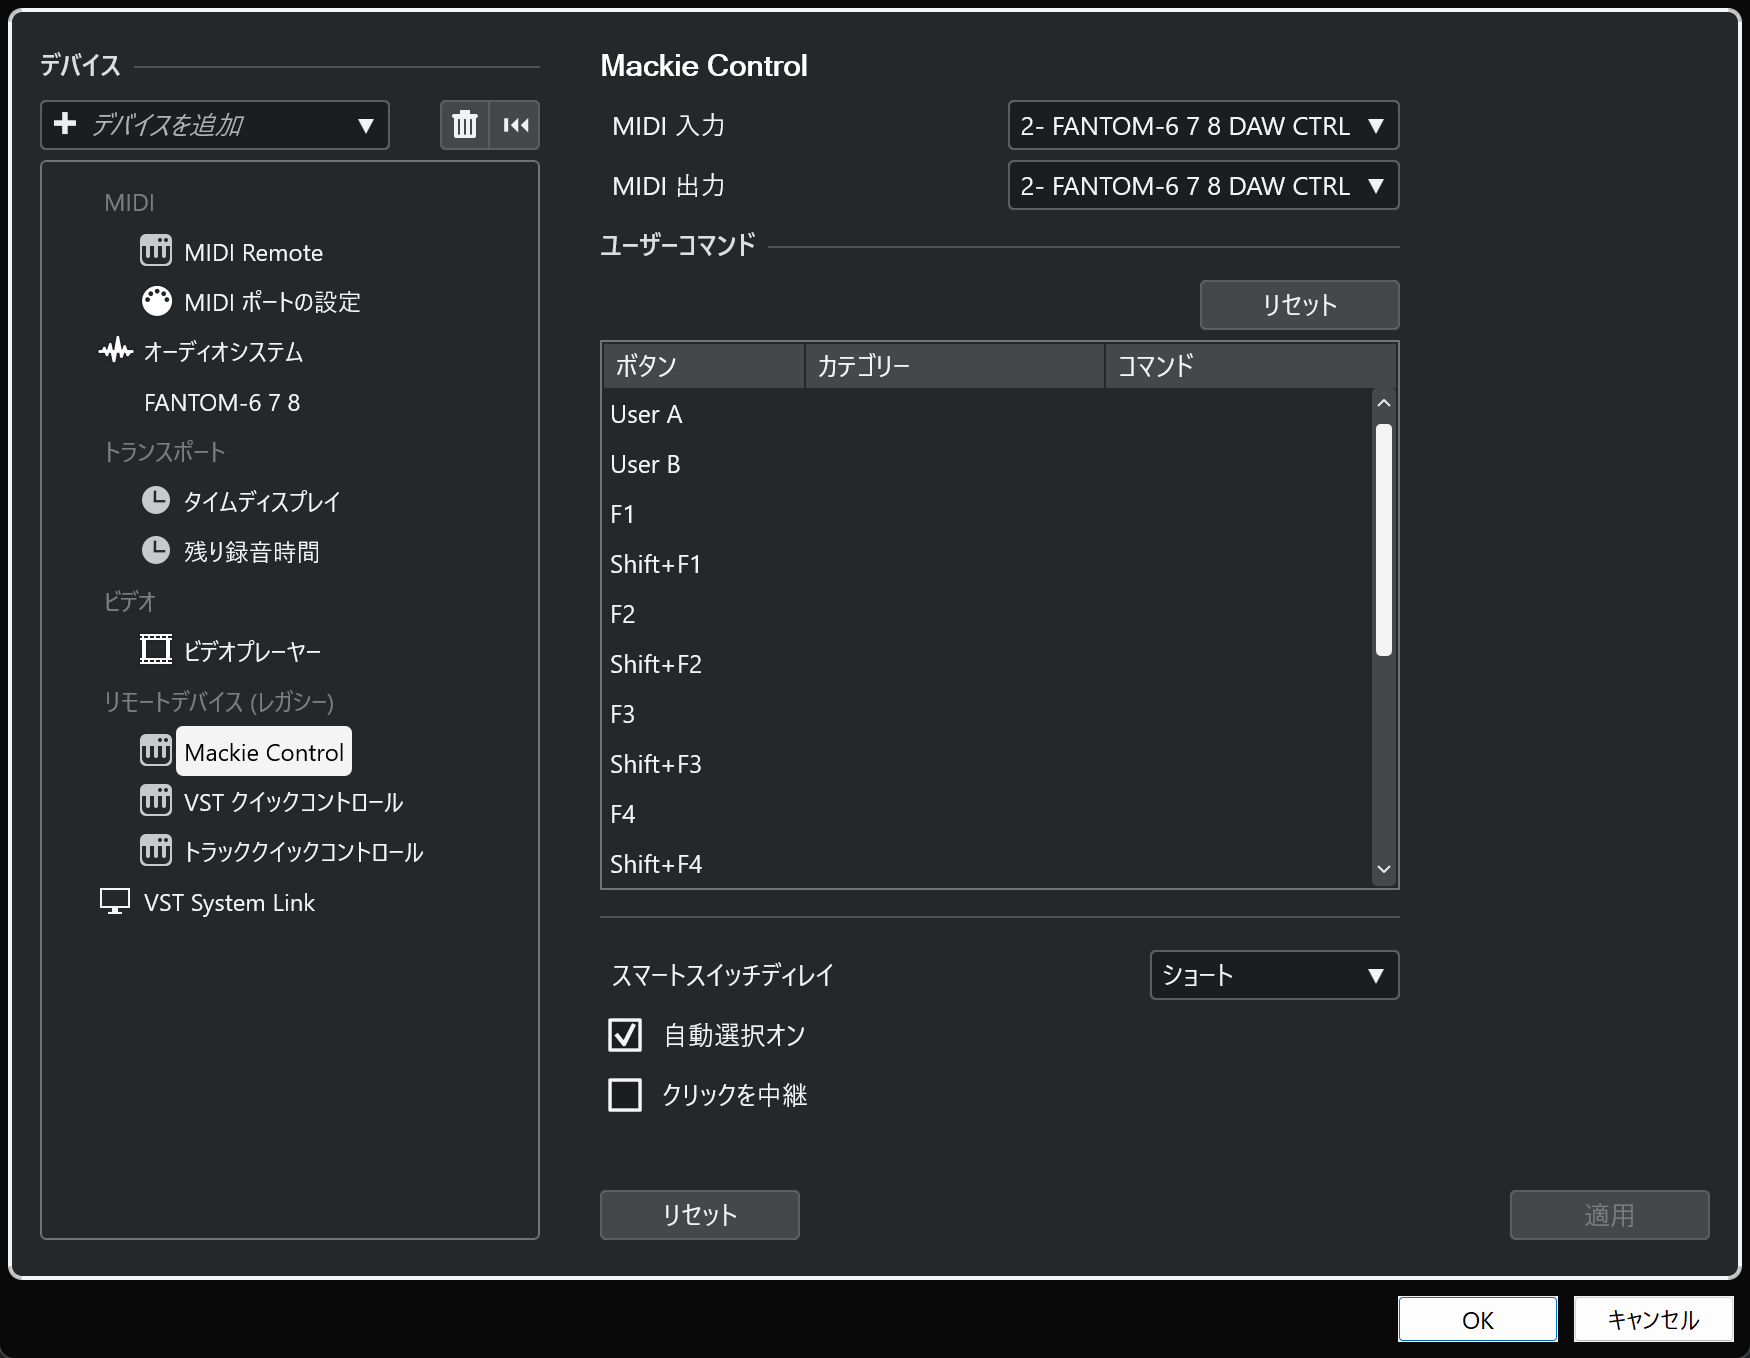Screen dimensions: 1750x1358
Task: Enable the クリックを中継 checkbox
Action: [x=625, y=1095]
